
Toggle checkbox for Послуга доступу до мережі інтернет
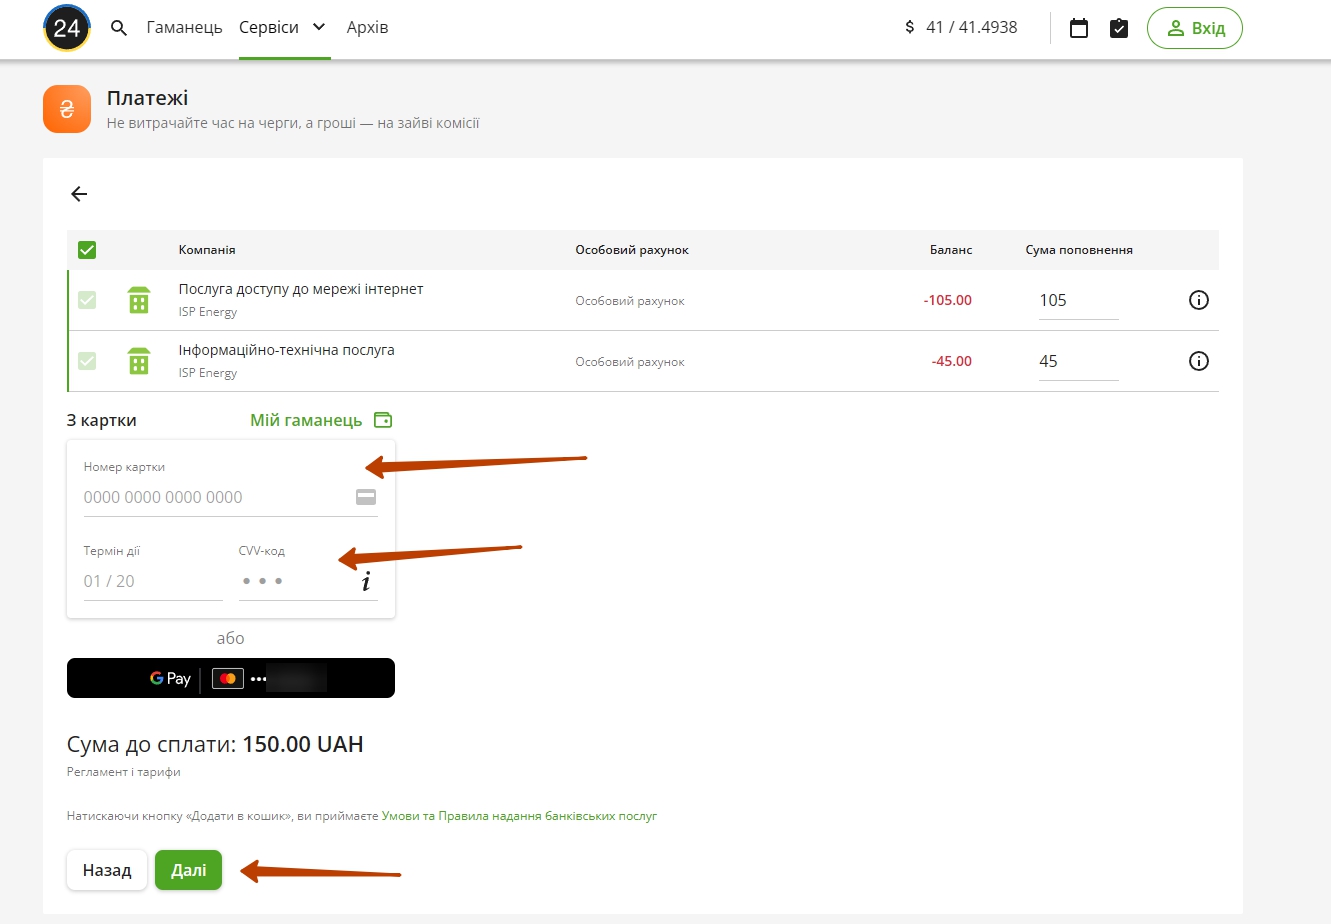click(x=87, y=300)
